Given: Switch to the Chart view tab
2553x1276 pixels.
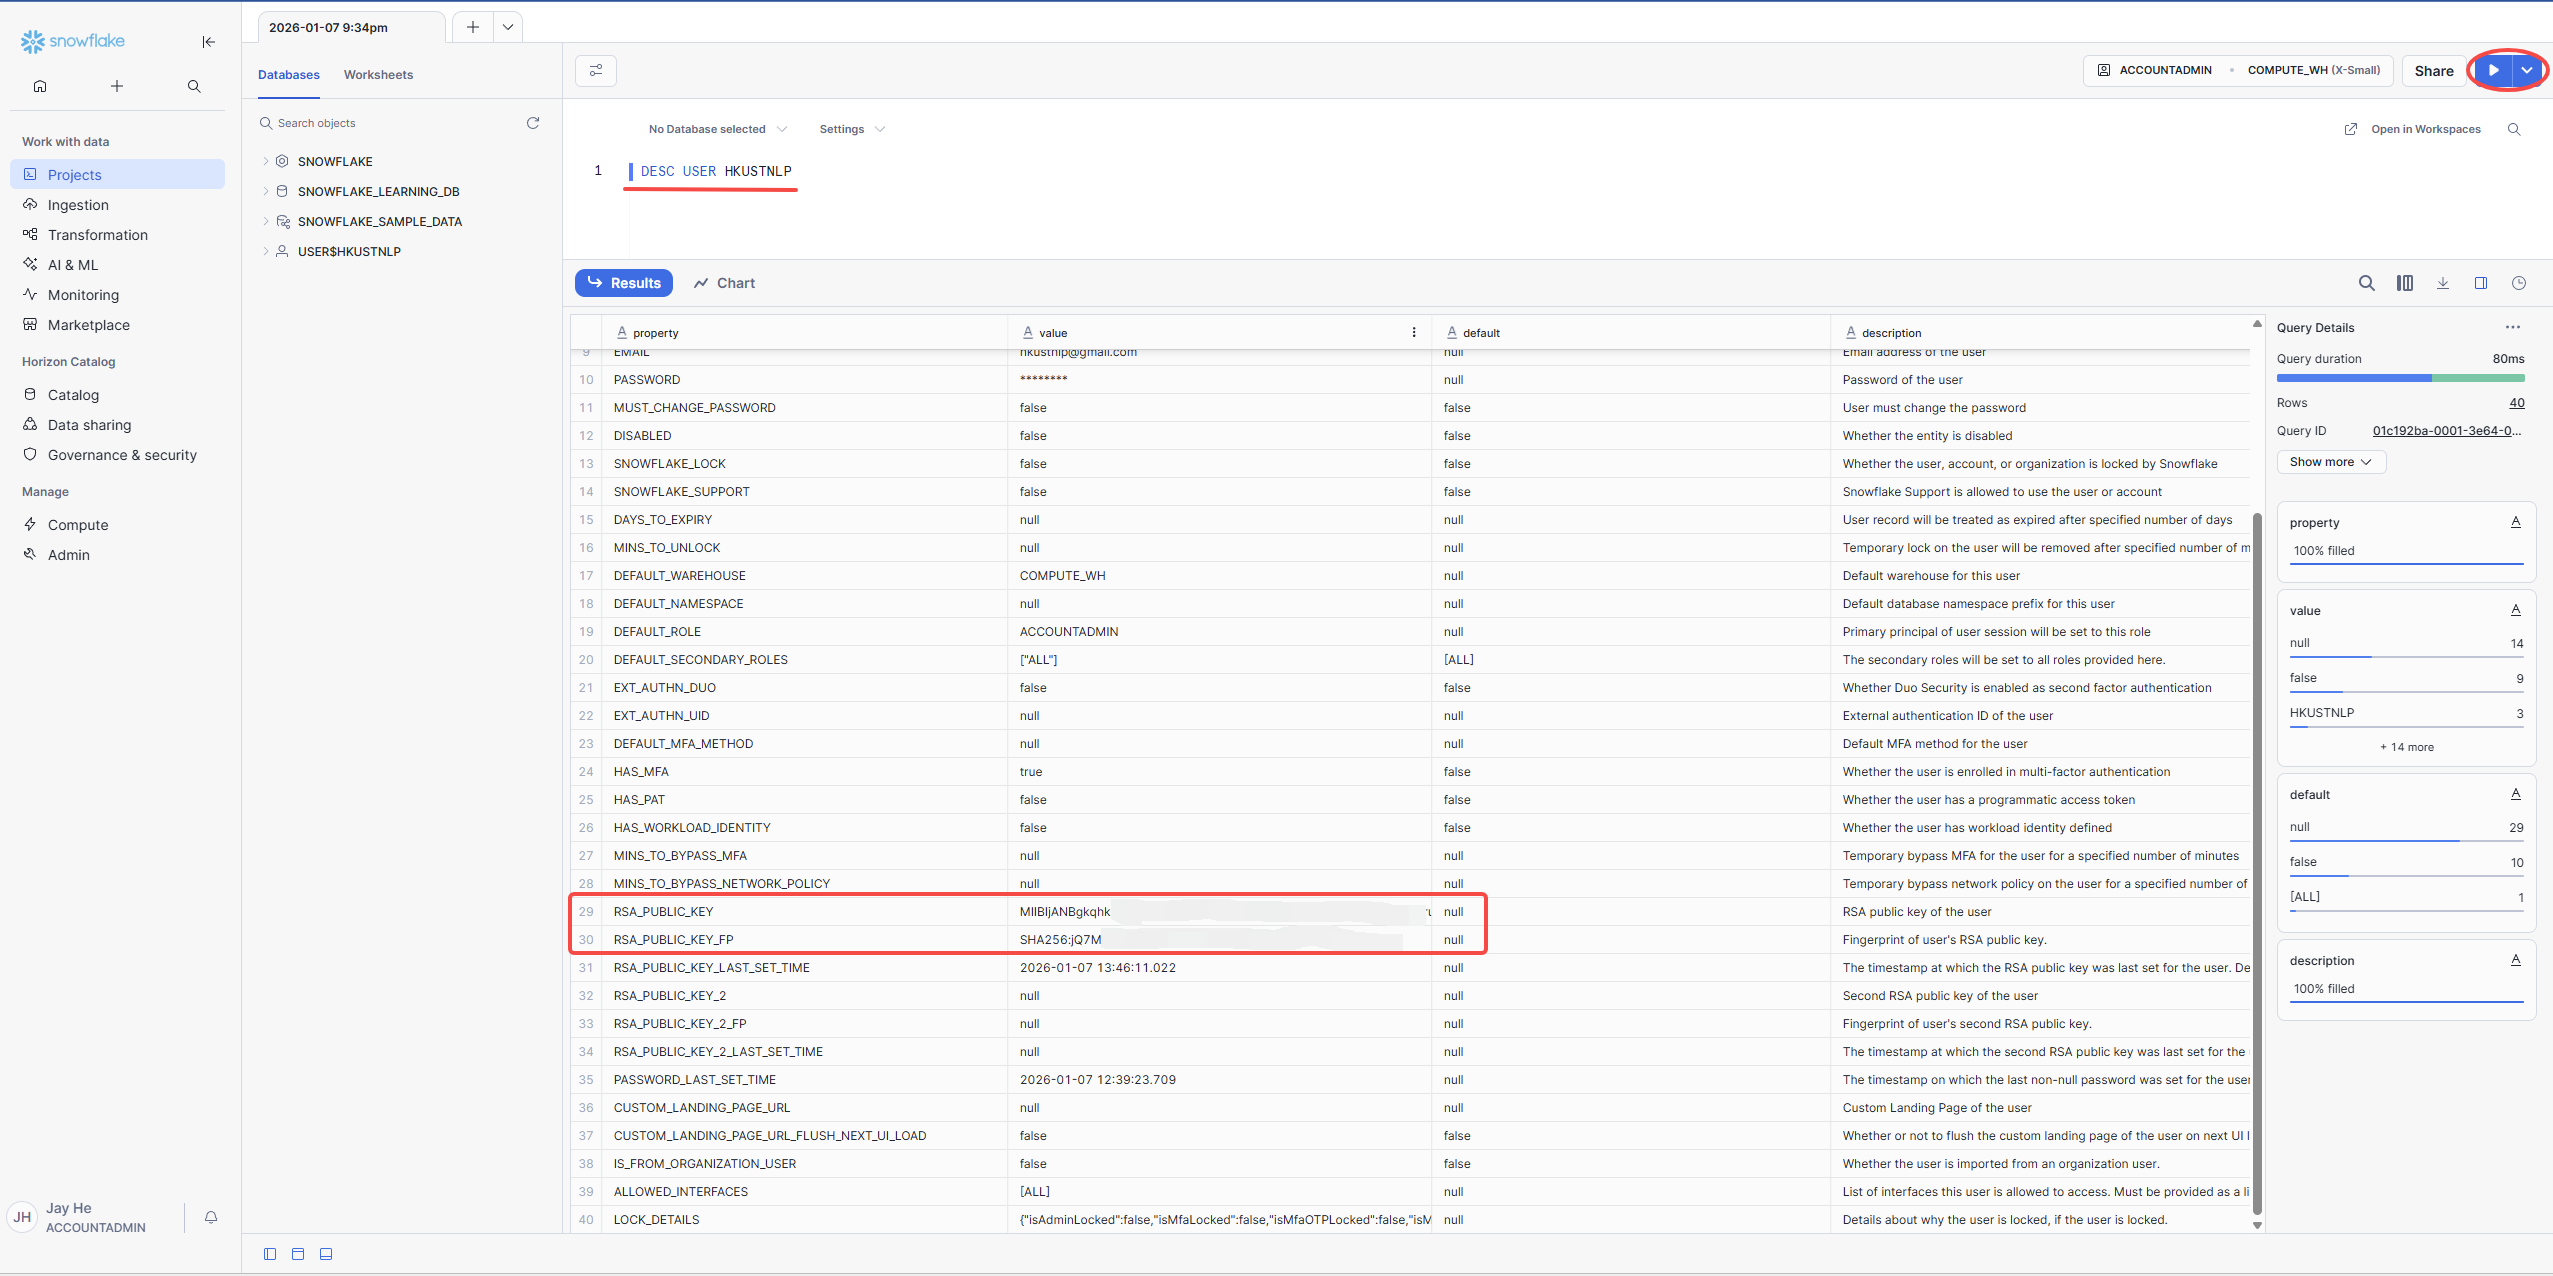Looking at the screenshot, I should coord(725,283).
